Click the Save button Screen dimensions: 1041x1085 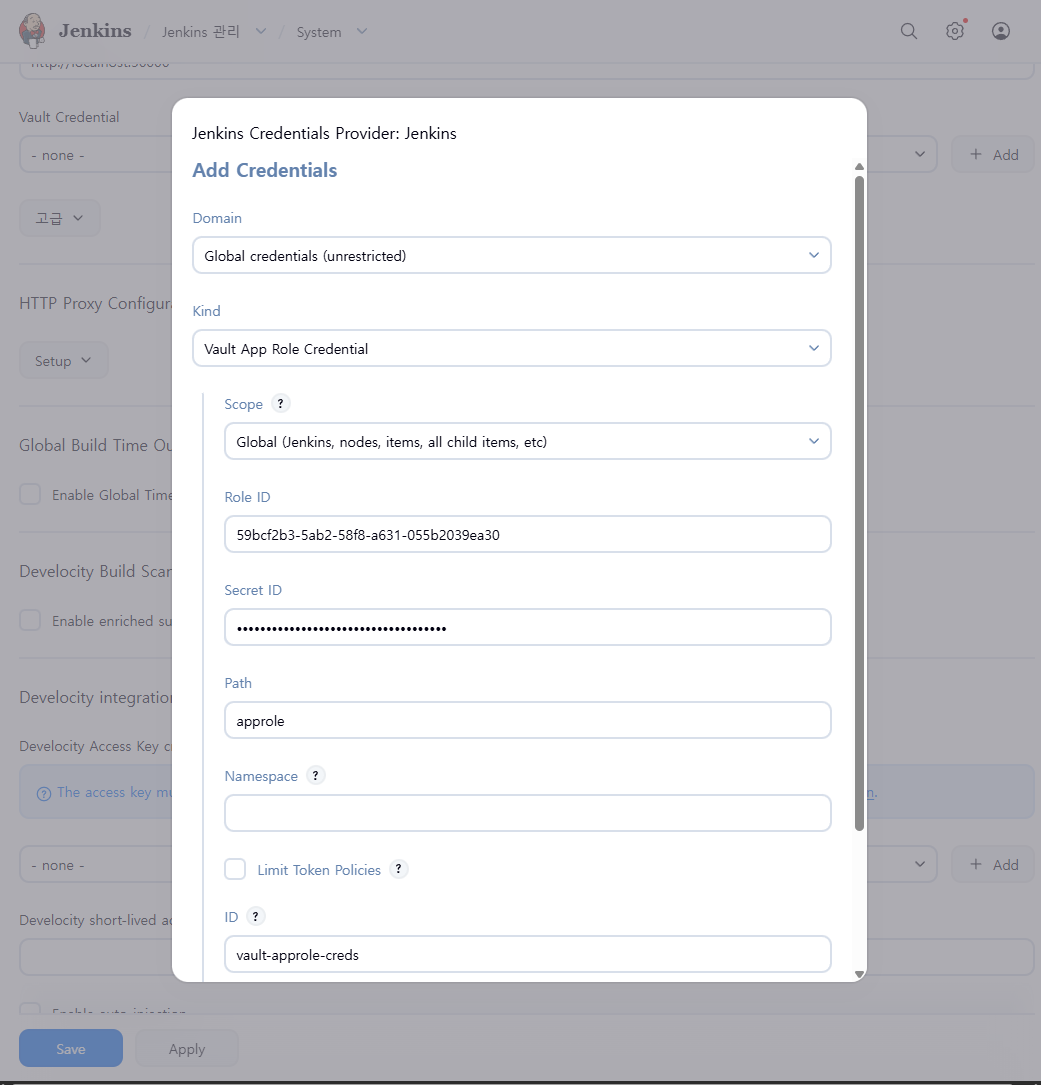[x=71, y=1048]
